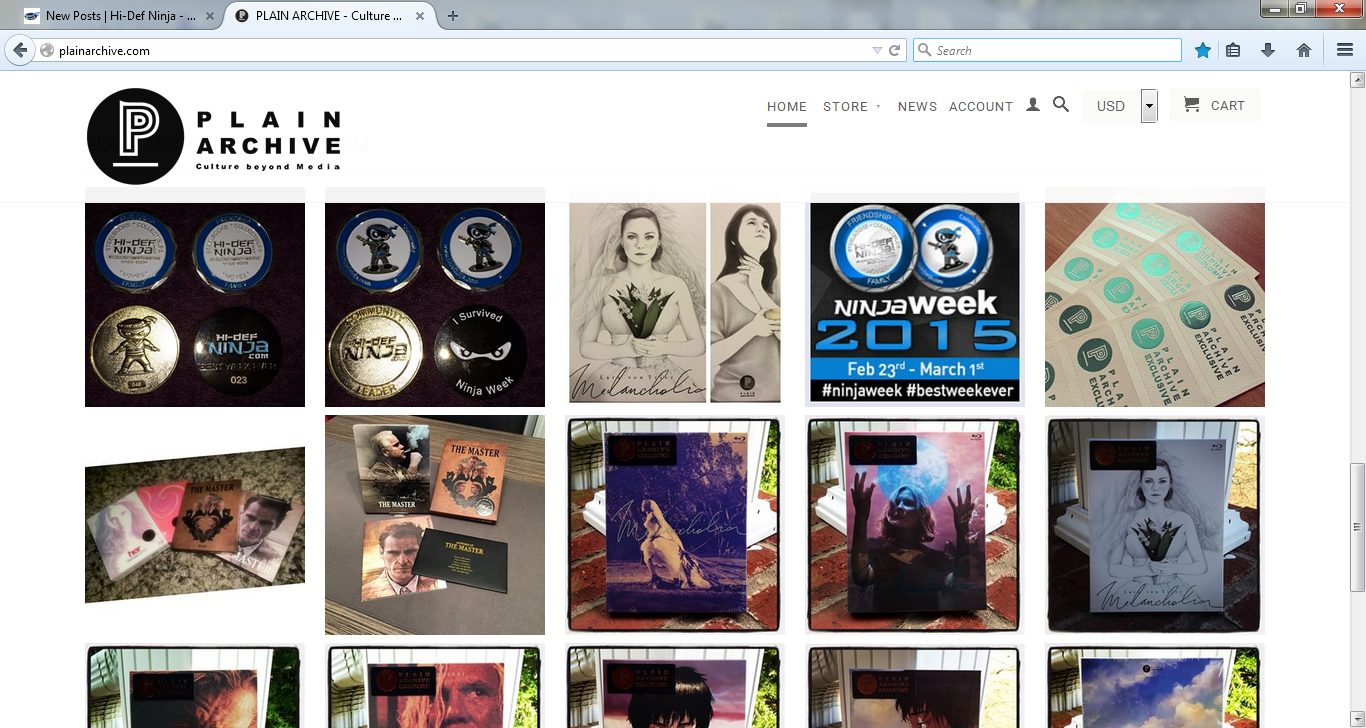Open the bookmarks list icon in toolbar

[1233, 50]
